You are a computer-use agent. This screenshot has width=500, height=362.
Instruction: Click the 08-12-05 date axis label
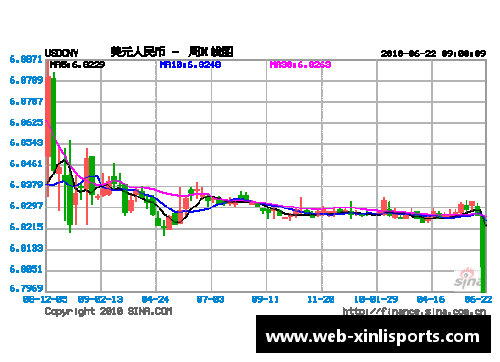[x=45, y=299]
